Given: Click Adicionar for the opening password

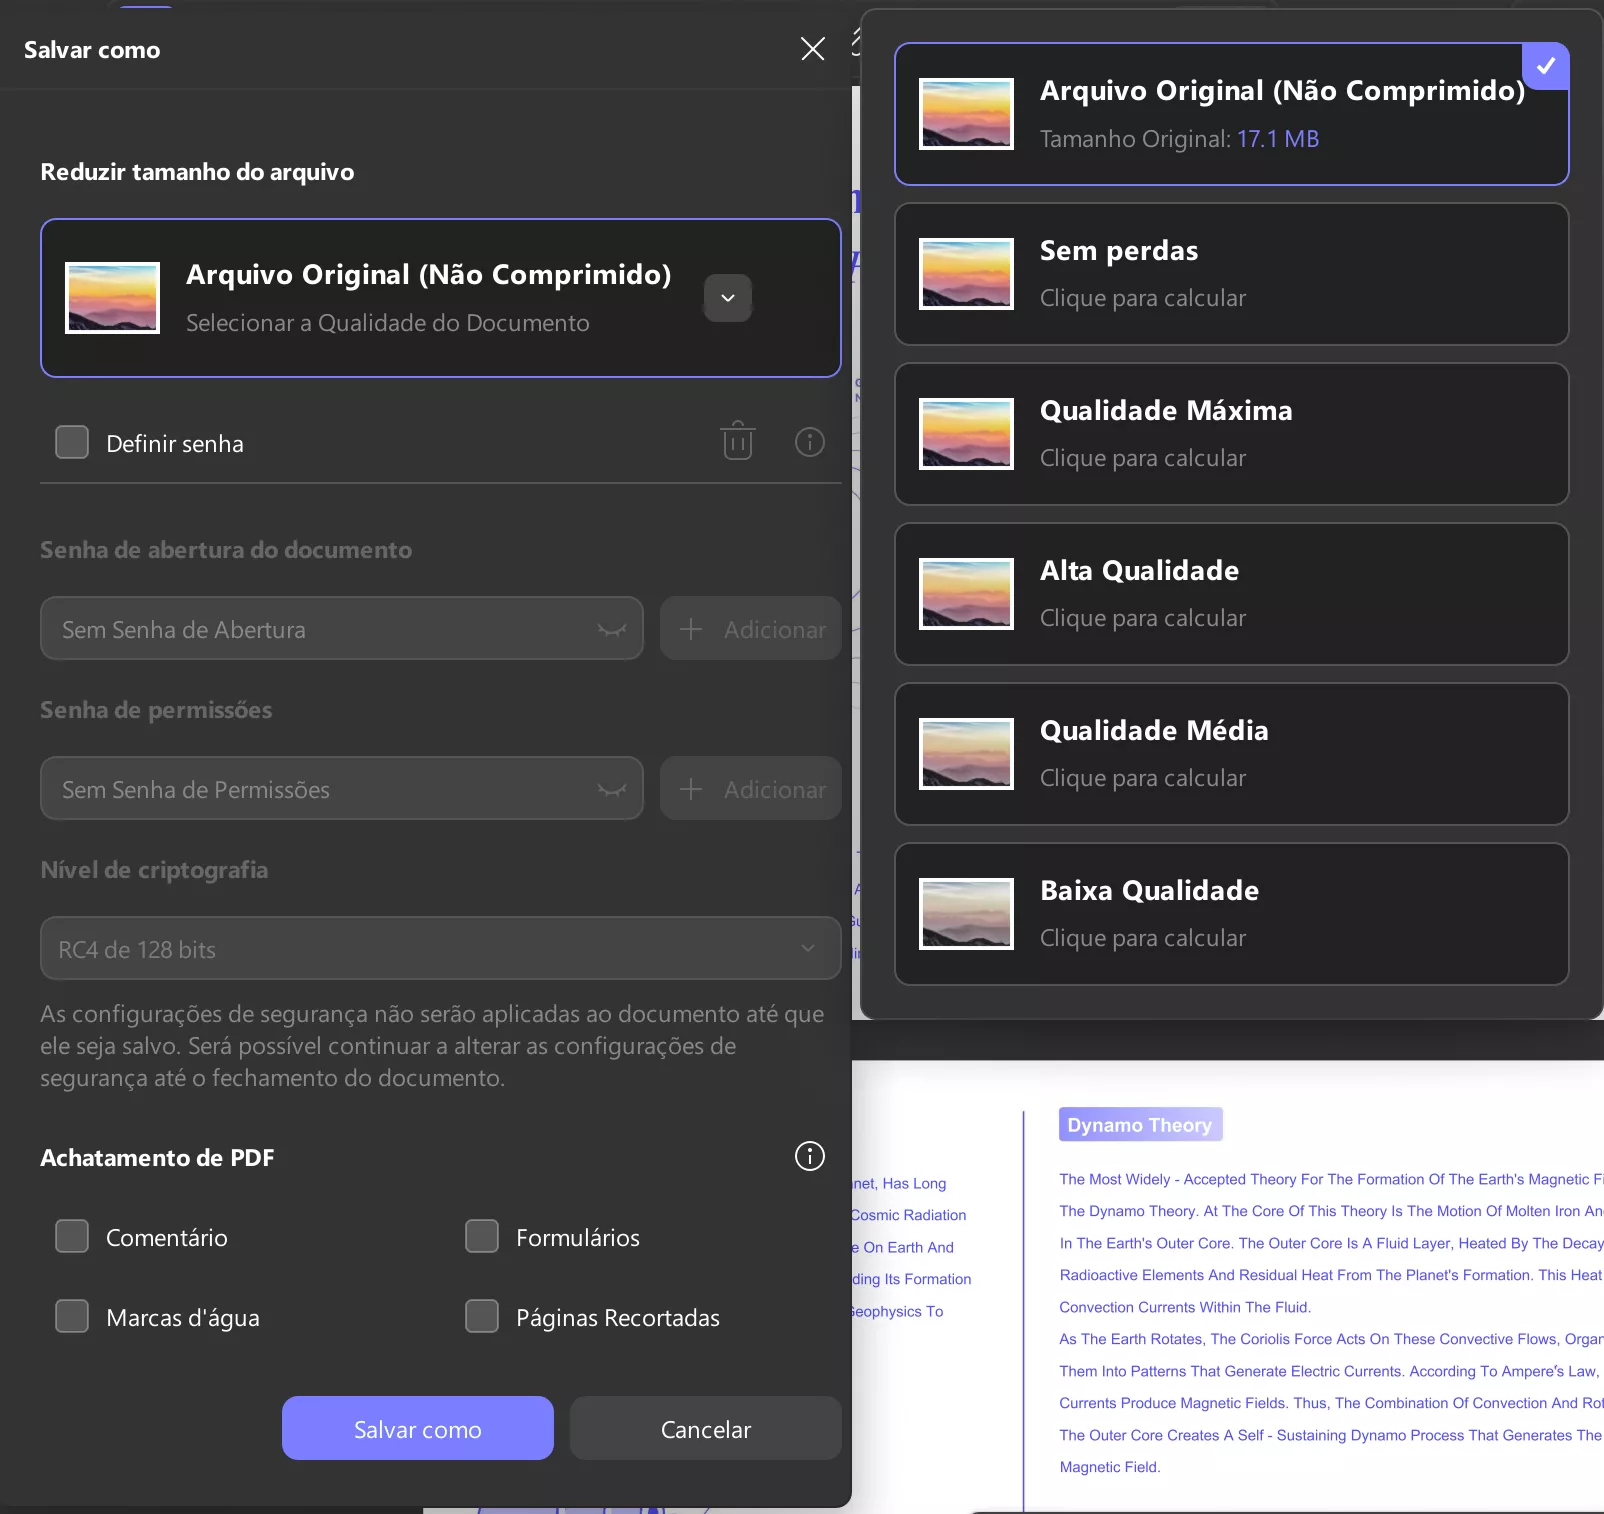Looking at the screenshot, I should pos(751,628).
